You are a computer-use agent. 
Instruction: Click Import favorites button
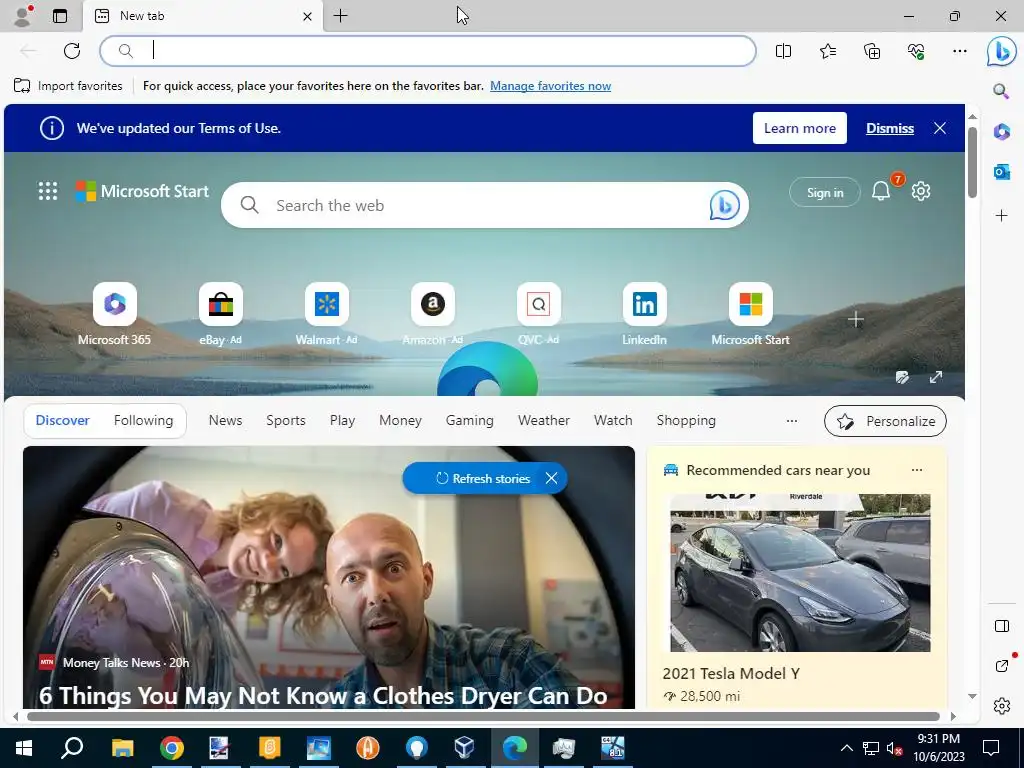[x=68, y=86]
